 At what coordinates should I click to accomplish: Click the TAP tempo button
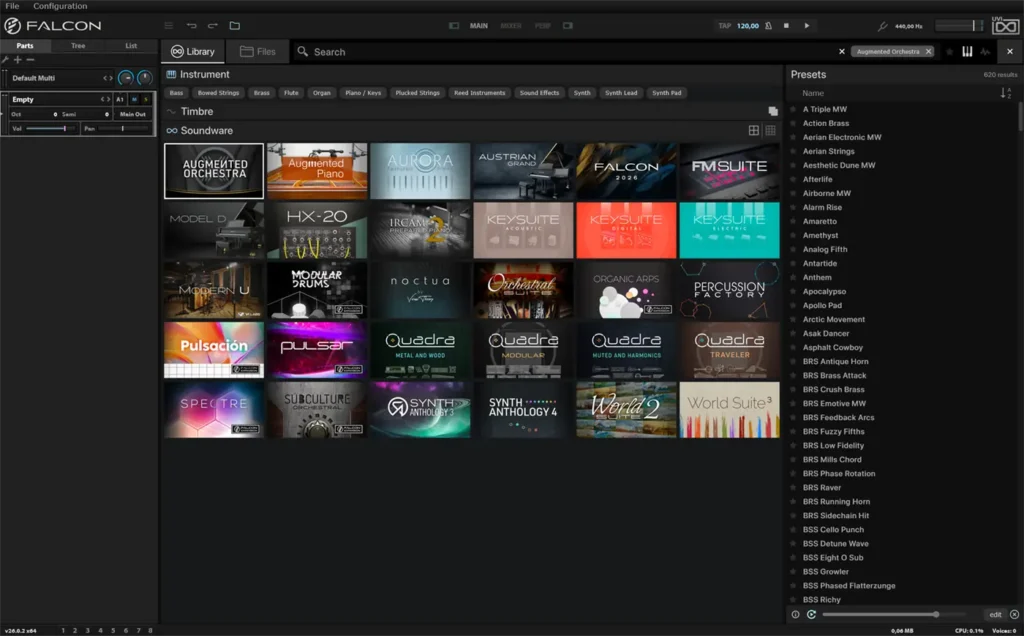(725, 26)
